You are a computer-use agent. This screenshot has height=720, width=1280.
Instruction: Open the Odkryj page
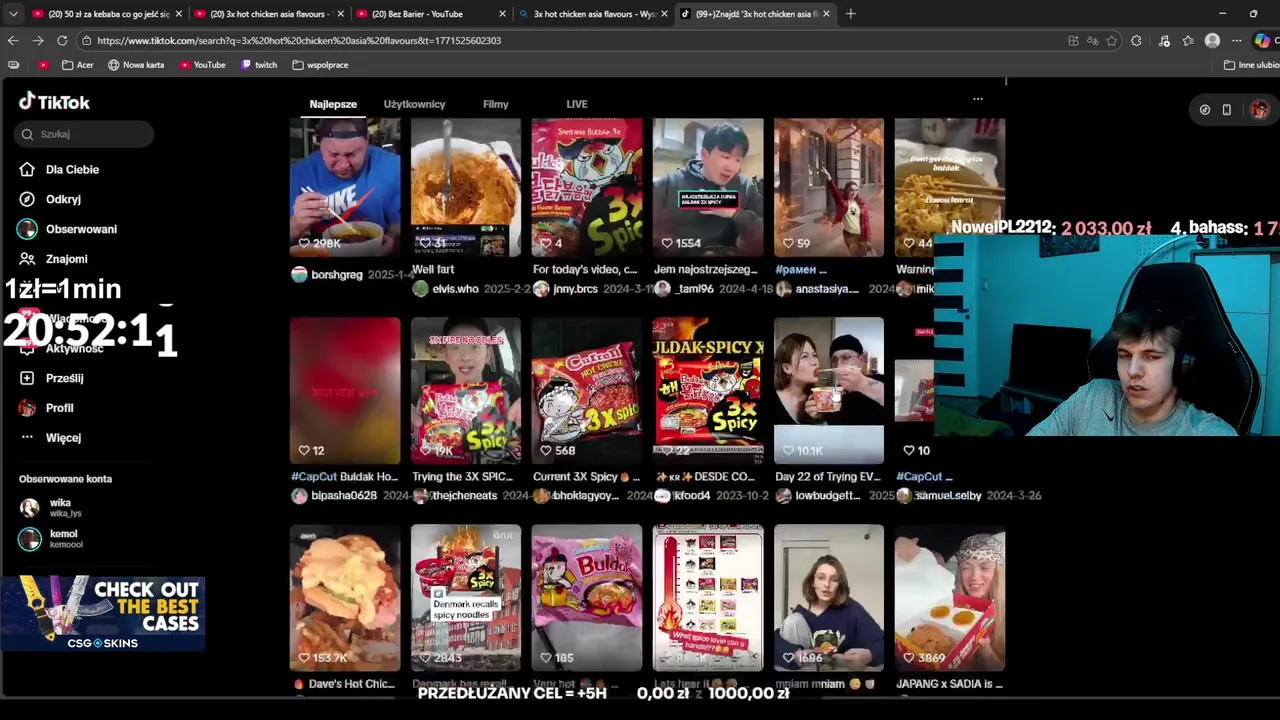point(63,199)
